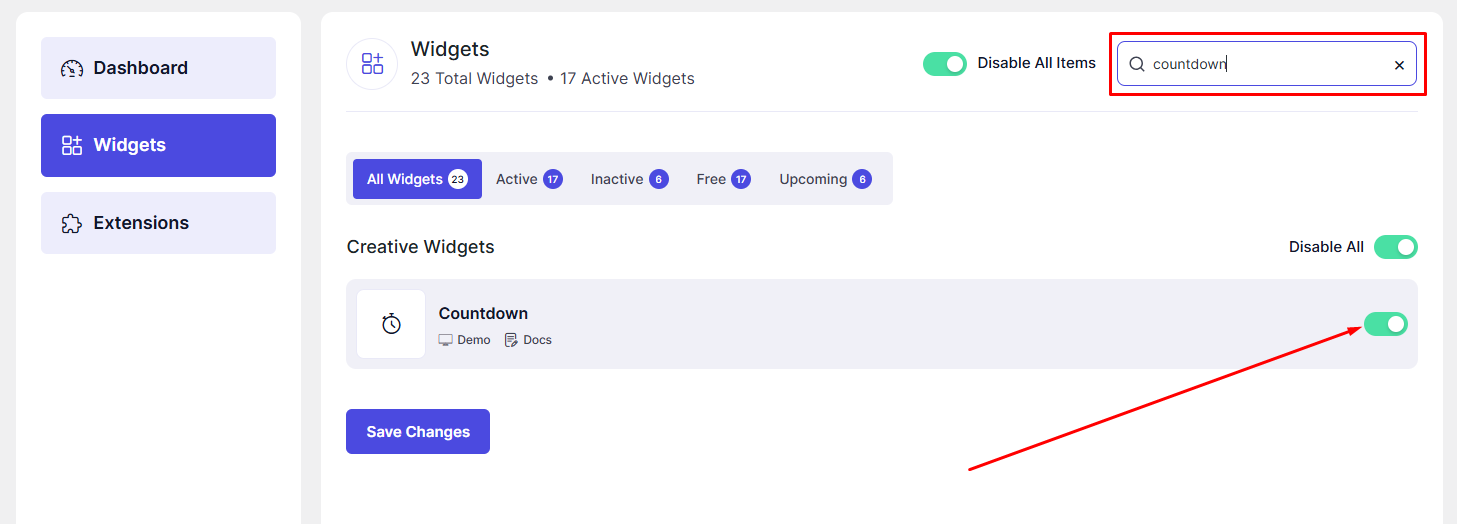The width and height of the screenshot is (1457, 524).
Task: Click the Countdown stopwatch widget icon
Action: (391, 324)
